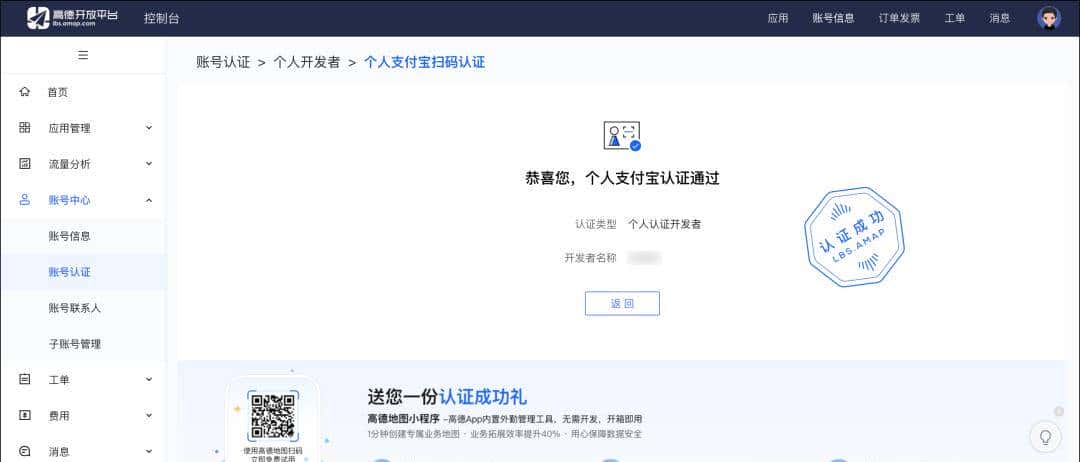Click the sidebar 消息 chat icon
The height and width of the screenshot is (462, 1080).
point(25,451)
